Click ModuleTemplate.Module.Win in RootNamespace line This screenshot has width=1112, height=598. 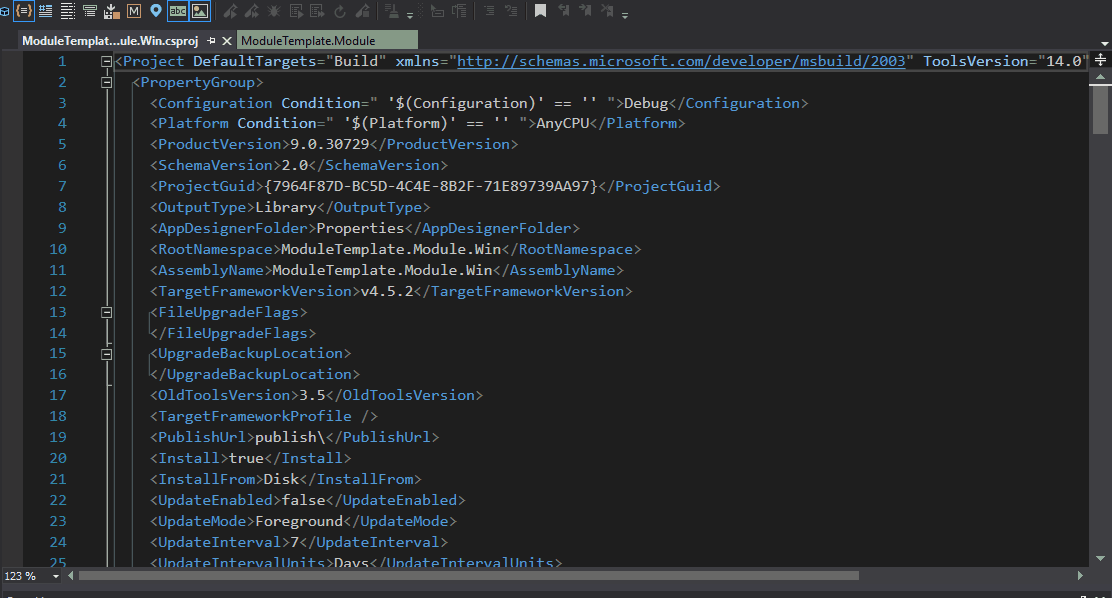[391, 250]
